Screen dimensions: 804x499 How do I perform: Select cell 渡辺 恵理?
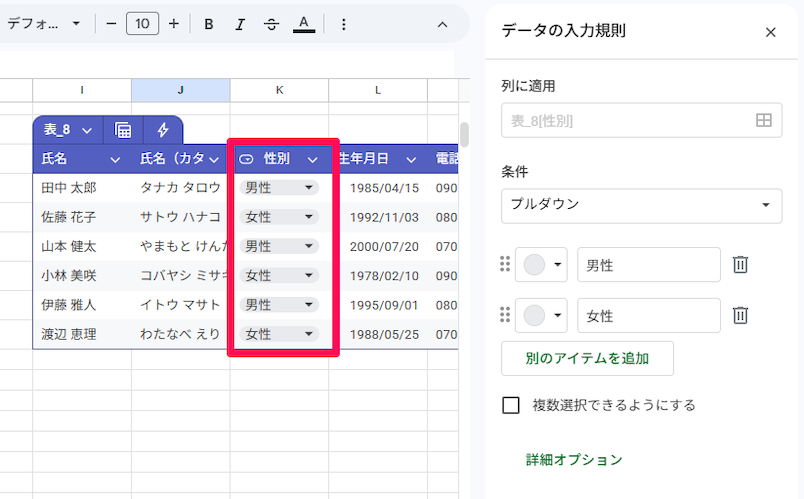click(x=82, y=334)
